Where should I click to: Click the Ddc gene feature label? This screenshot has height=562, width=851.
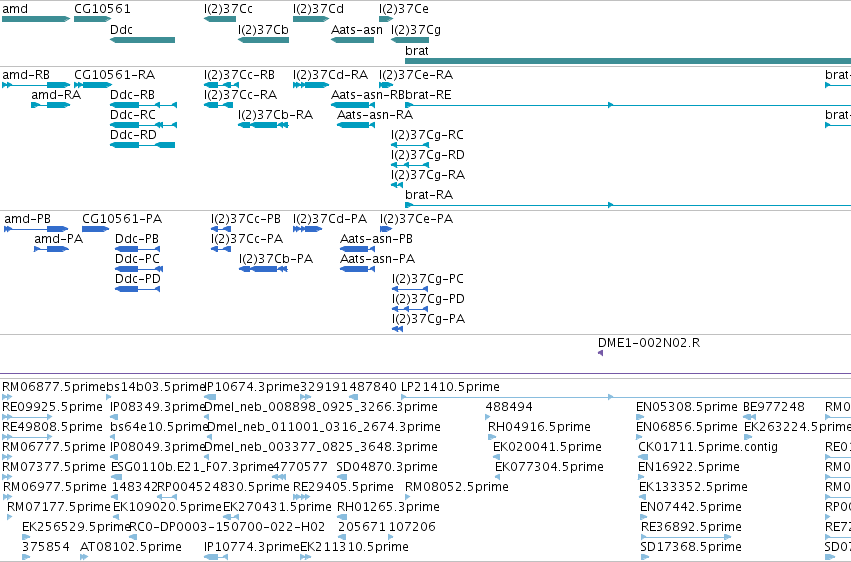pos(121,30)
